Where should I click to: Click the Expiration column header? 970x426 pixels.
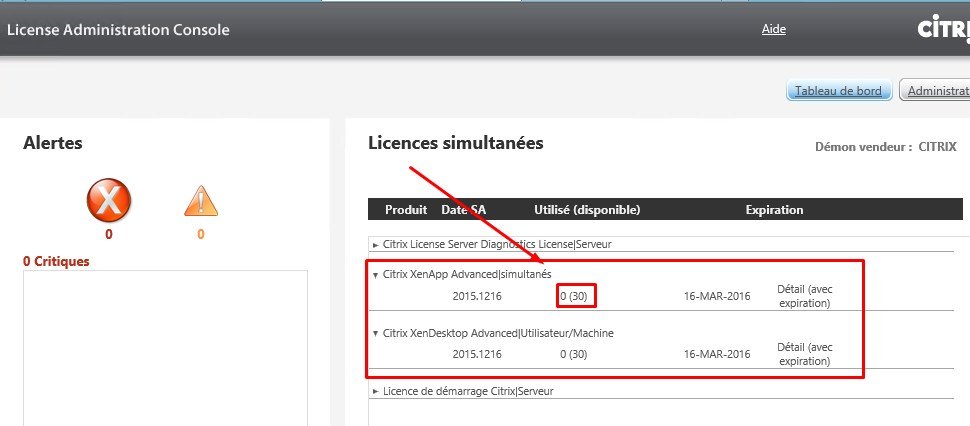(774, 210)
